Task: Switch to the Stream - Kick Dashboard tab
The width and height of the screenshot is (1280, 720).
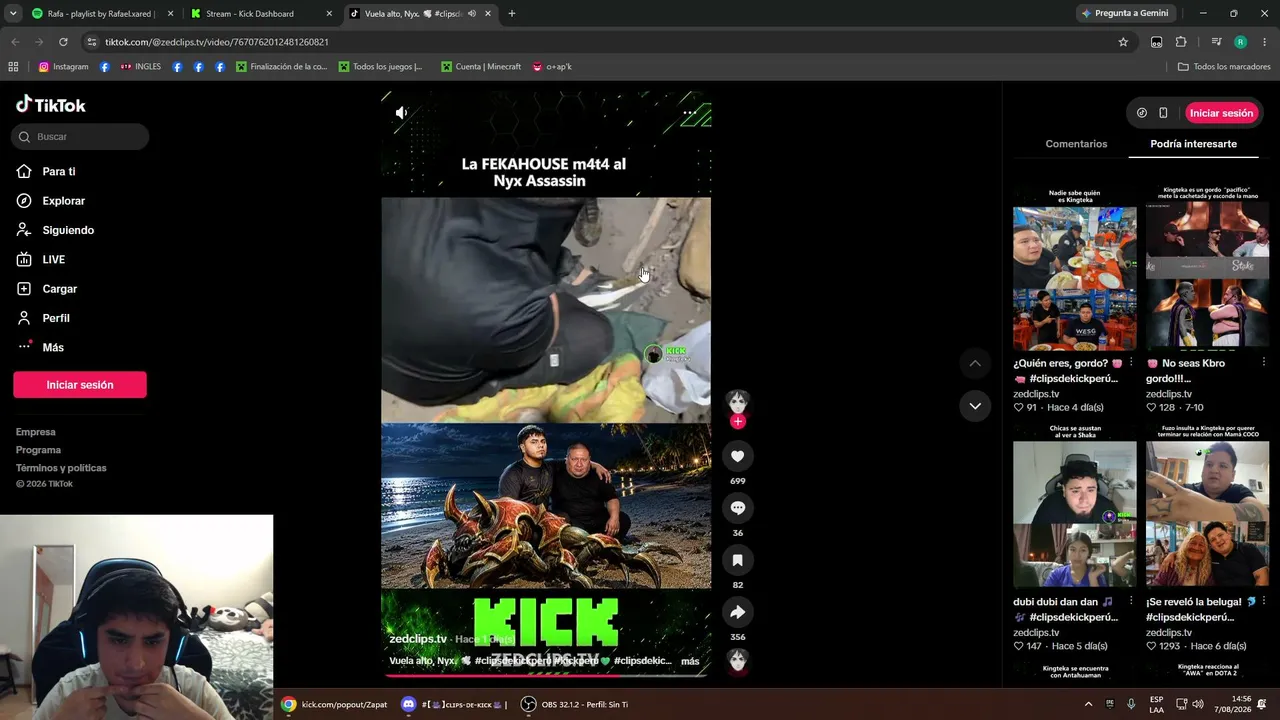Action: 262,14
